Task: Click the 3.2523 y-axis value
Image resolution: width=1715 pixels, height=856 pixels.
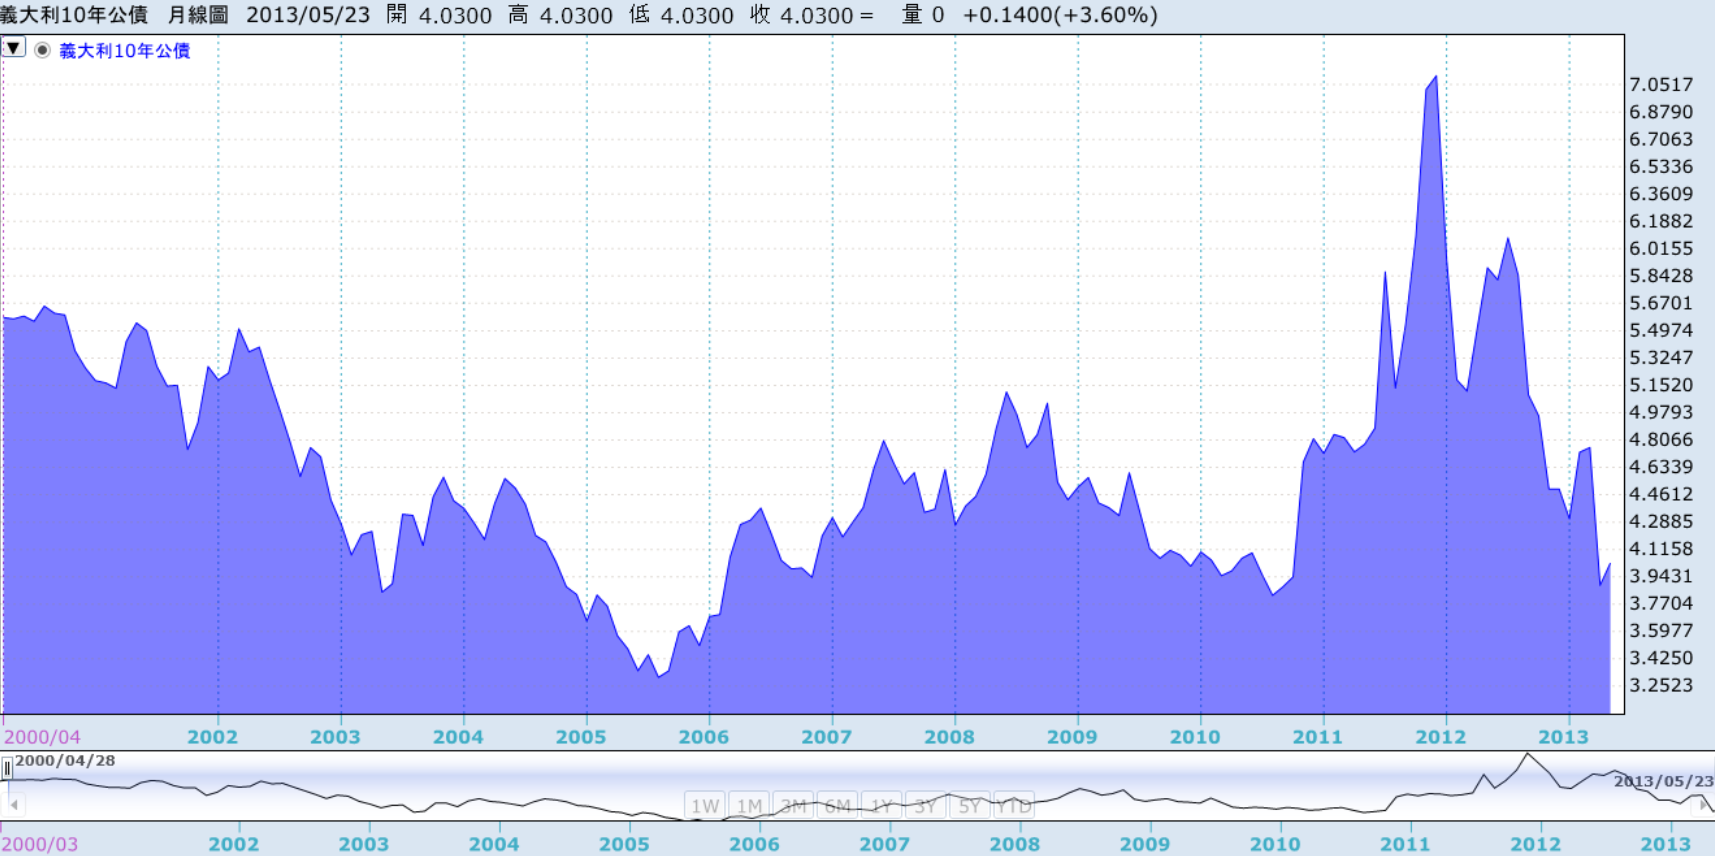Action: (x=1661, y=685)
